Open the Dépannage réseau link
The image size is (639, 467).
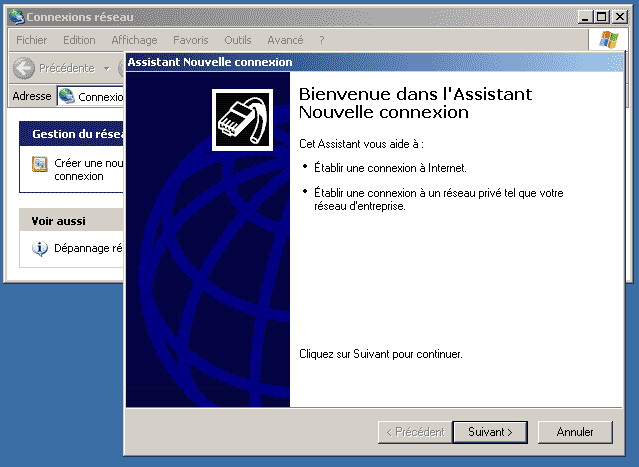coord(88,248)
